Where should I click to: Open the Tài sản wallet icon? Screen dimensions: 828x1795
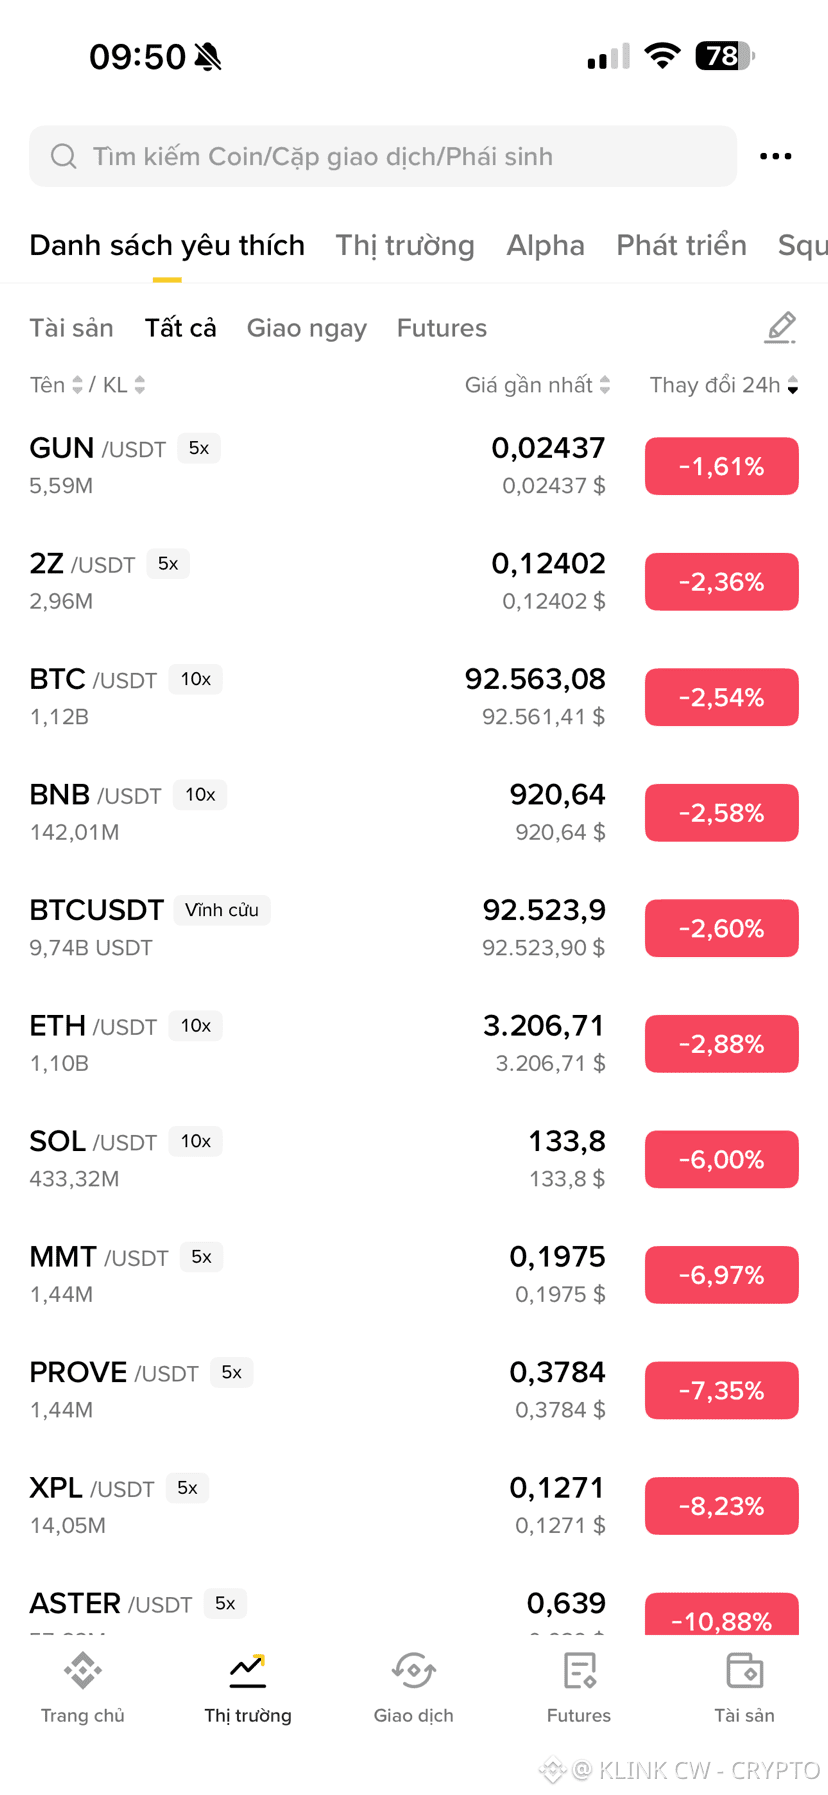[744, 1671]
